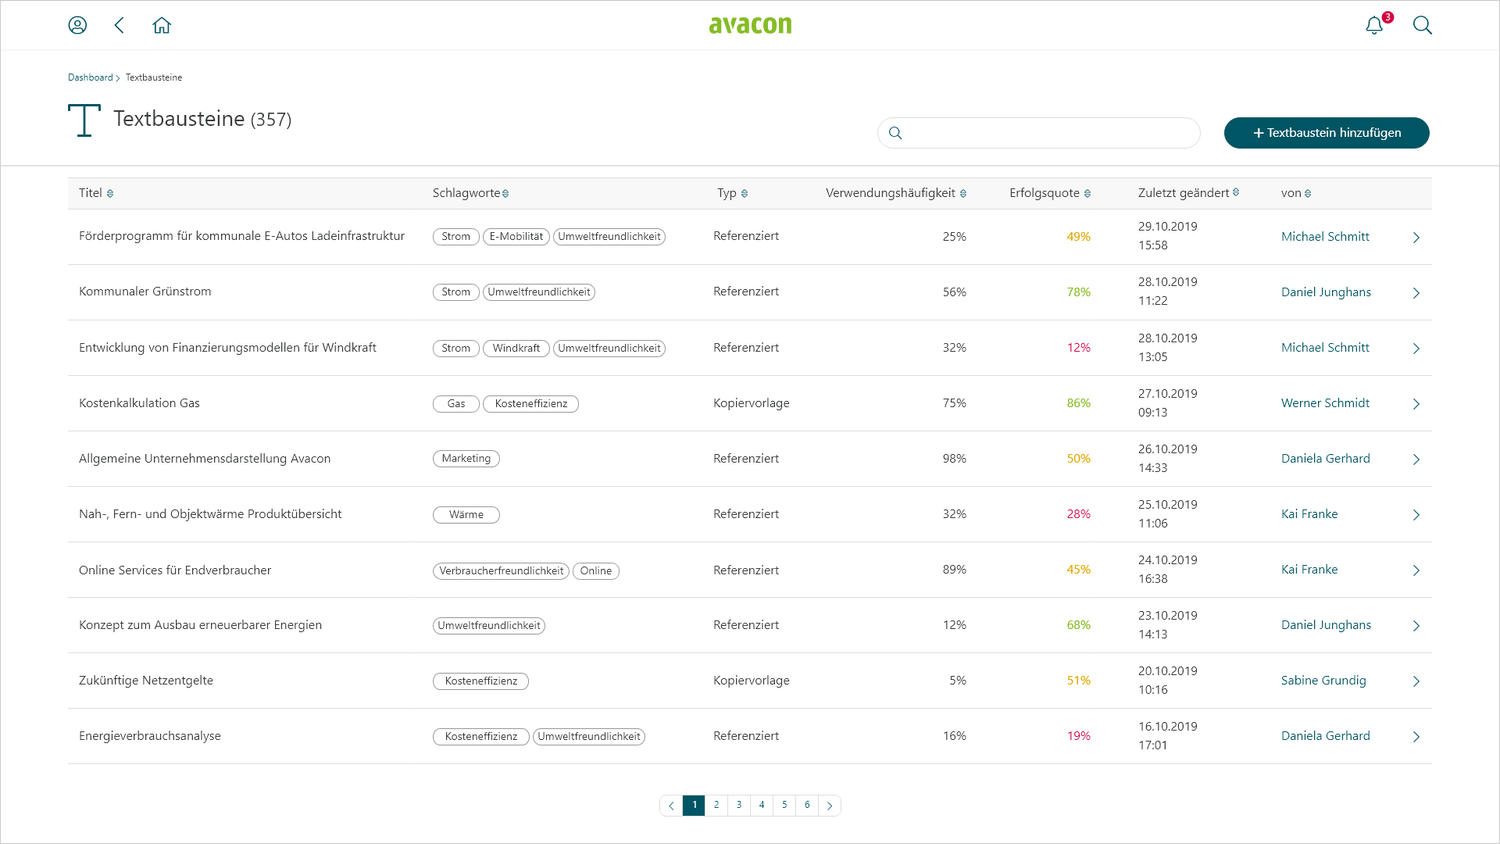Open details arrow for Energieverbrauchsanalyse
This screenshot has height=844, width=1500.
pos(1416,737)
